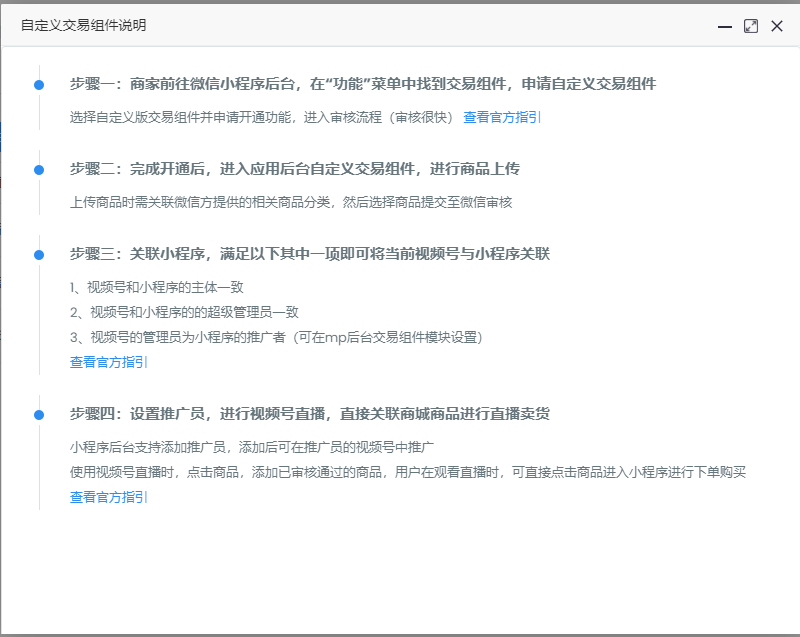The image size is (800, 637).
Task: Click the blue dot for 步骤四
Action: click(39, 415)
